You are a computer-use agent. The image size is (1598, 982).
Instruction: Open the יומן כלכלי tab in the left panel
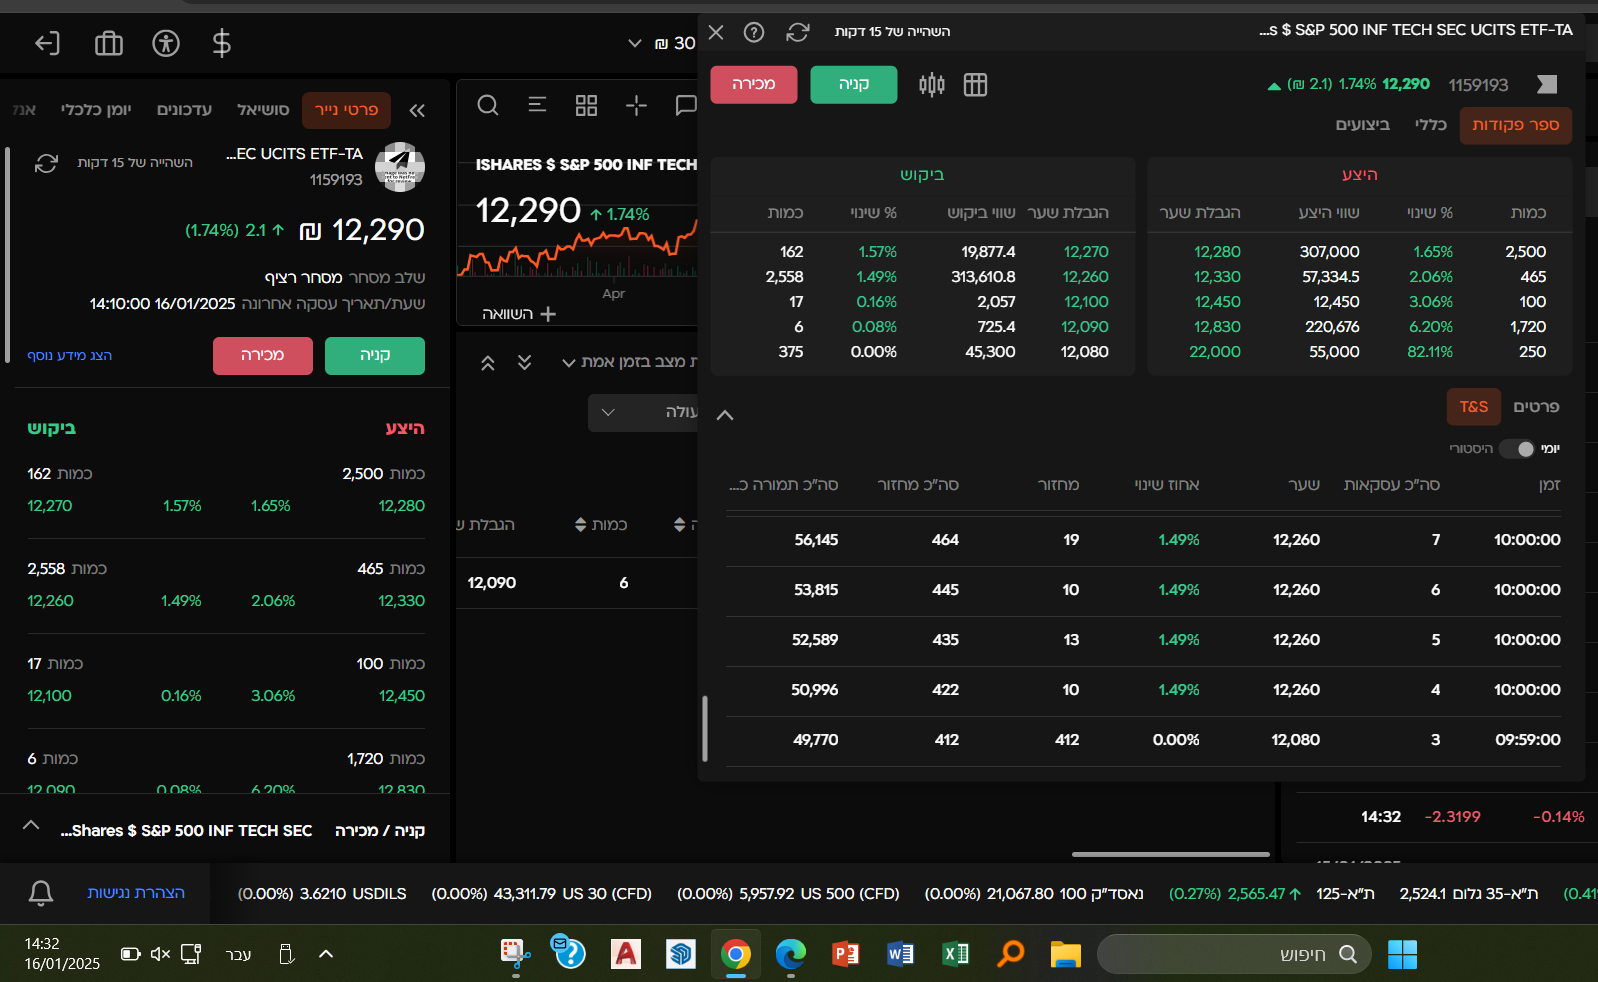click(x=96, y=110)
